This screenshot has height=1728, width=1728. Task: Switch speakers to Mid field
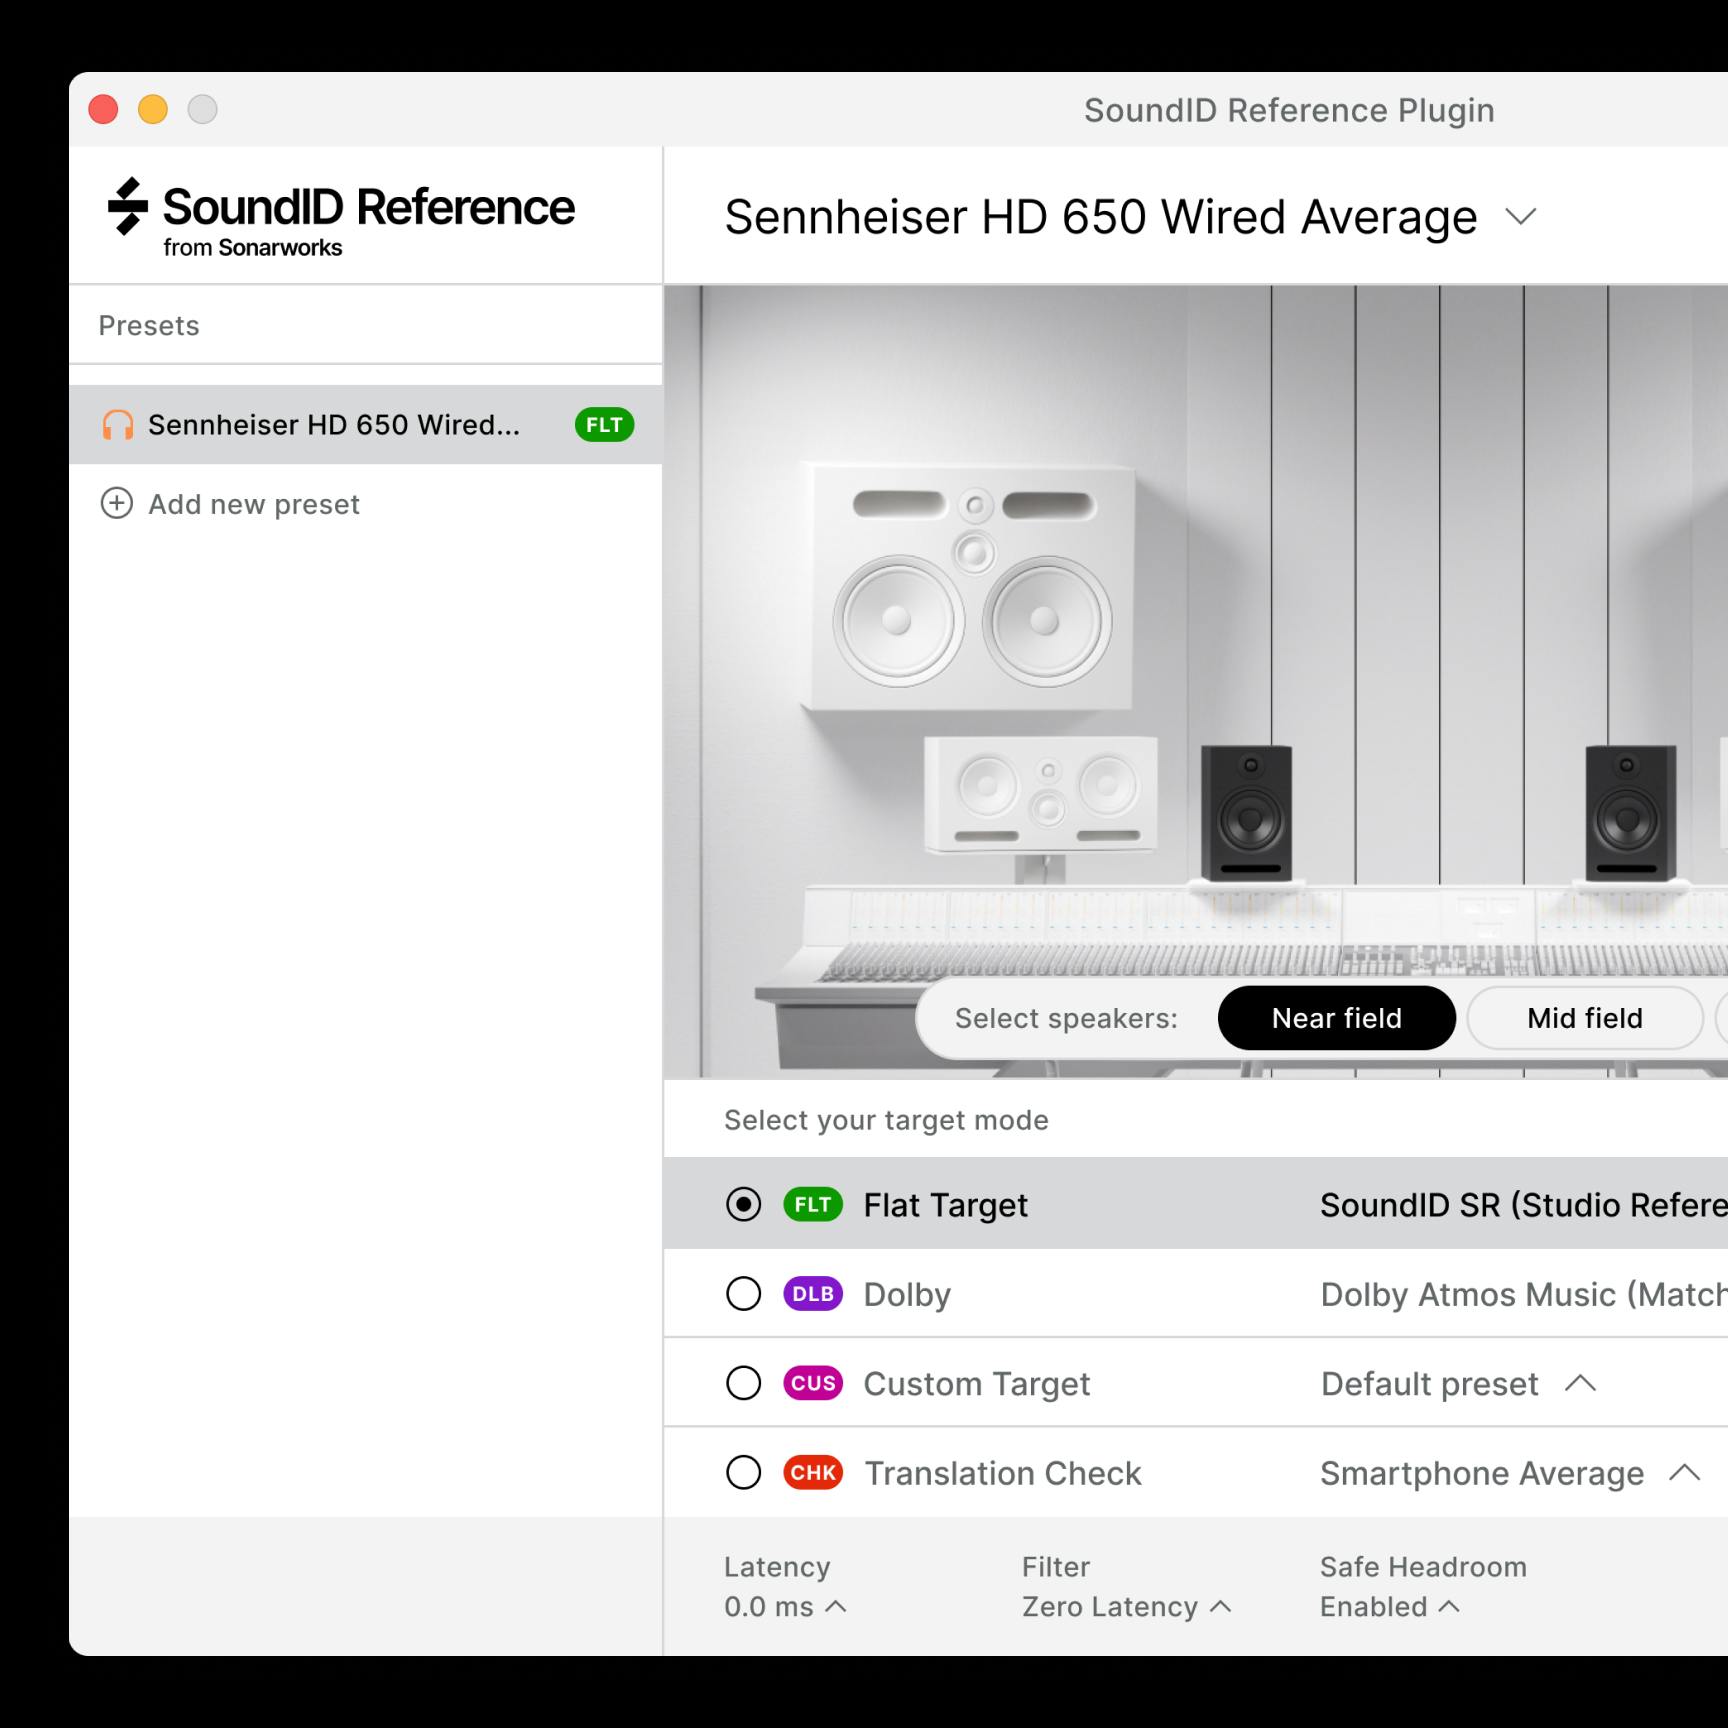(x=1583, y=1018)
